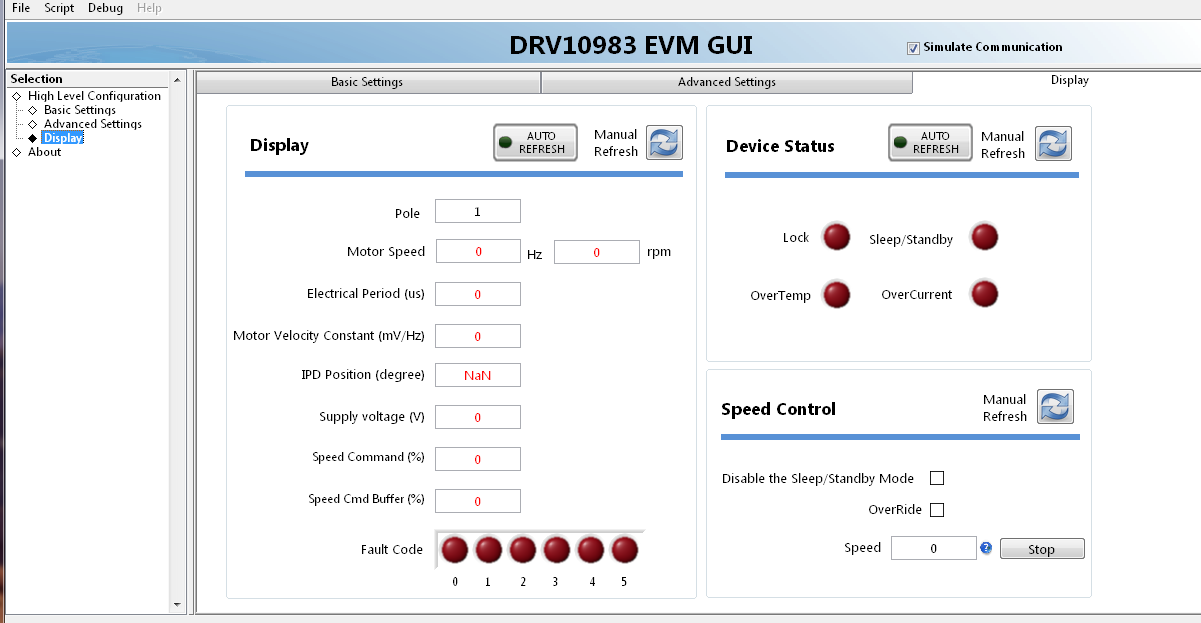Switch to the Advanced Settings tab
Screen dimensions: 1201x623
[x=727, y=82]
